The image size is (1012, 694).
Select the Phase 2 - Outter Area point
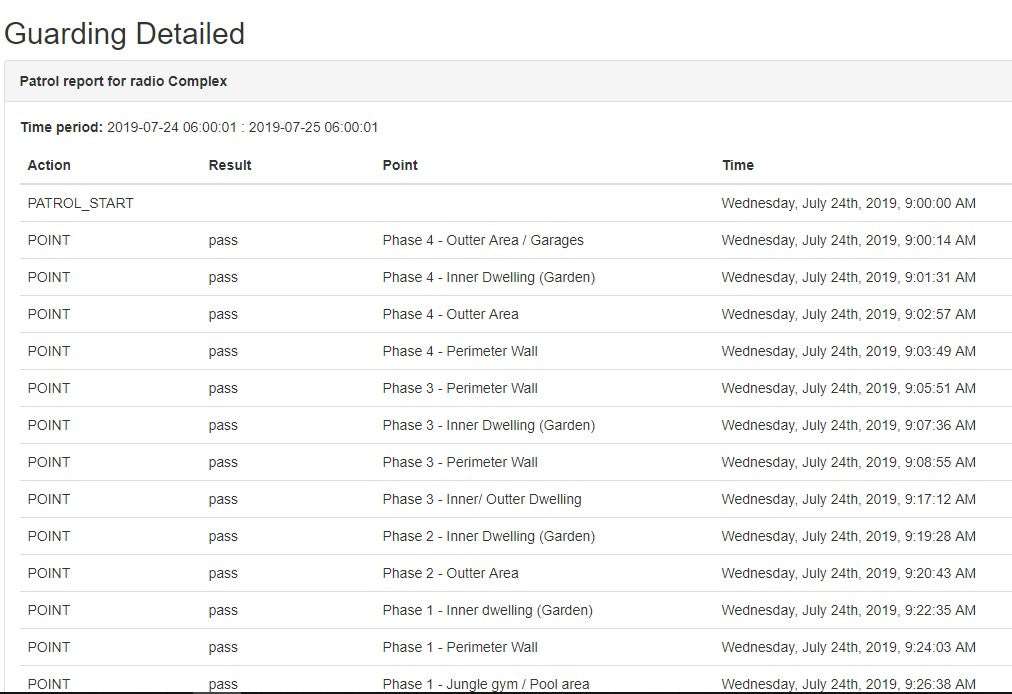click(x=450, y=573)
